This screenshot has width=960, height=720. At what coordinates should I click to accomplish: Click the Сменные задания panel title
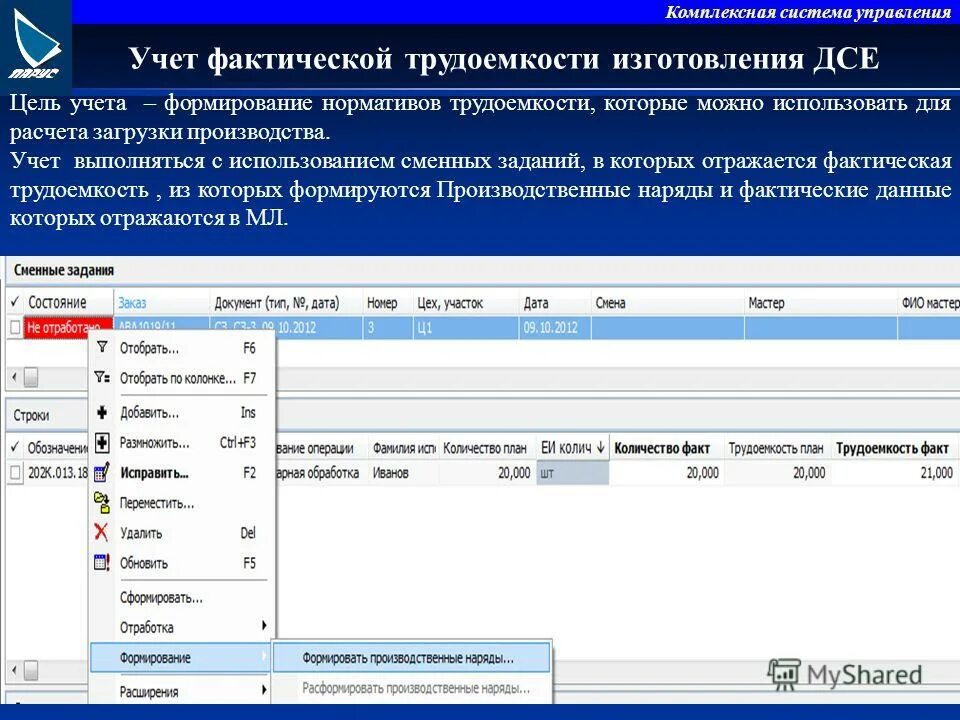[x=64, y=270]
